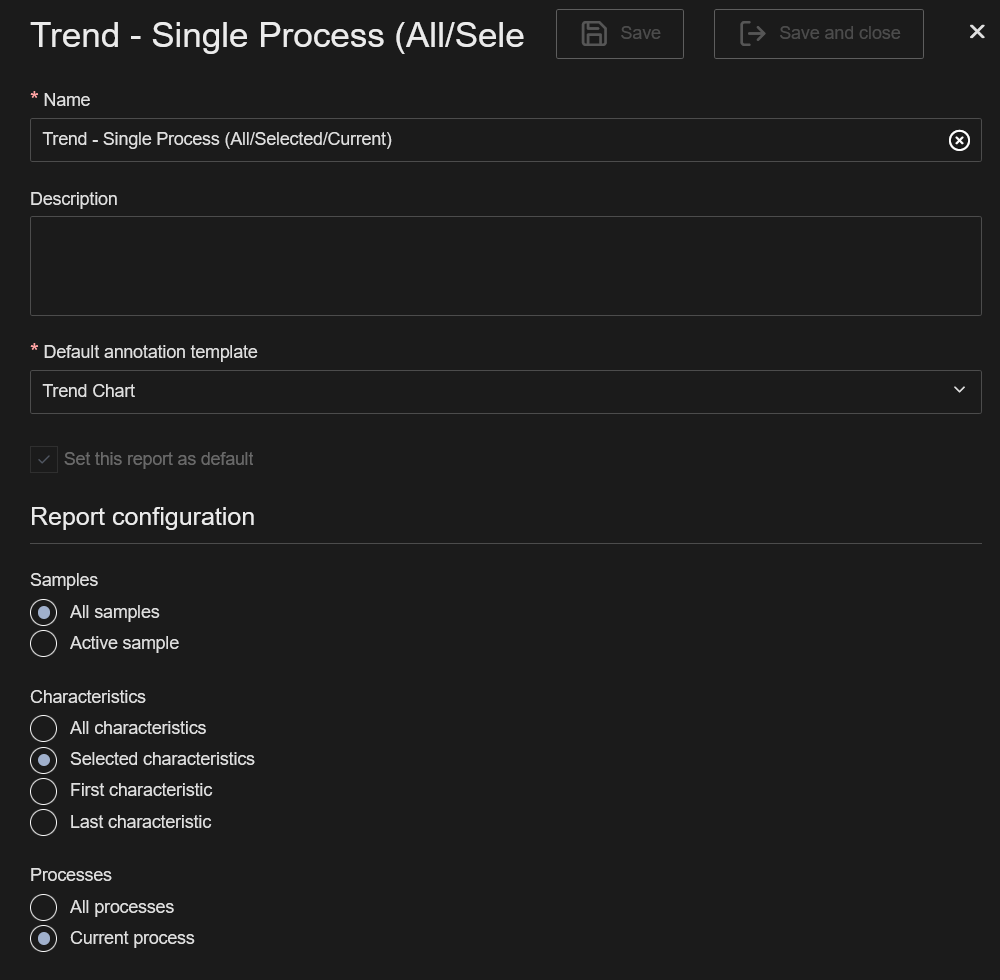The height and width of the screenshot is (980, 1000).
Task: Select All processes radio button
Action: tap(44, 907)
